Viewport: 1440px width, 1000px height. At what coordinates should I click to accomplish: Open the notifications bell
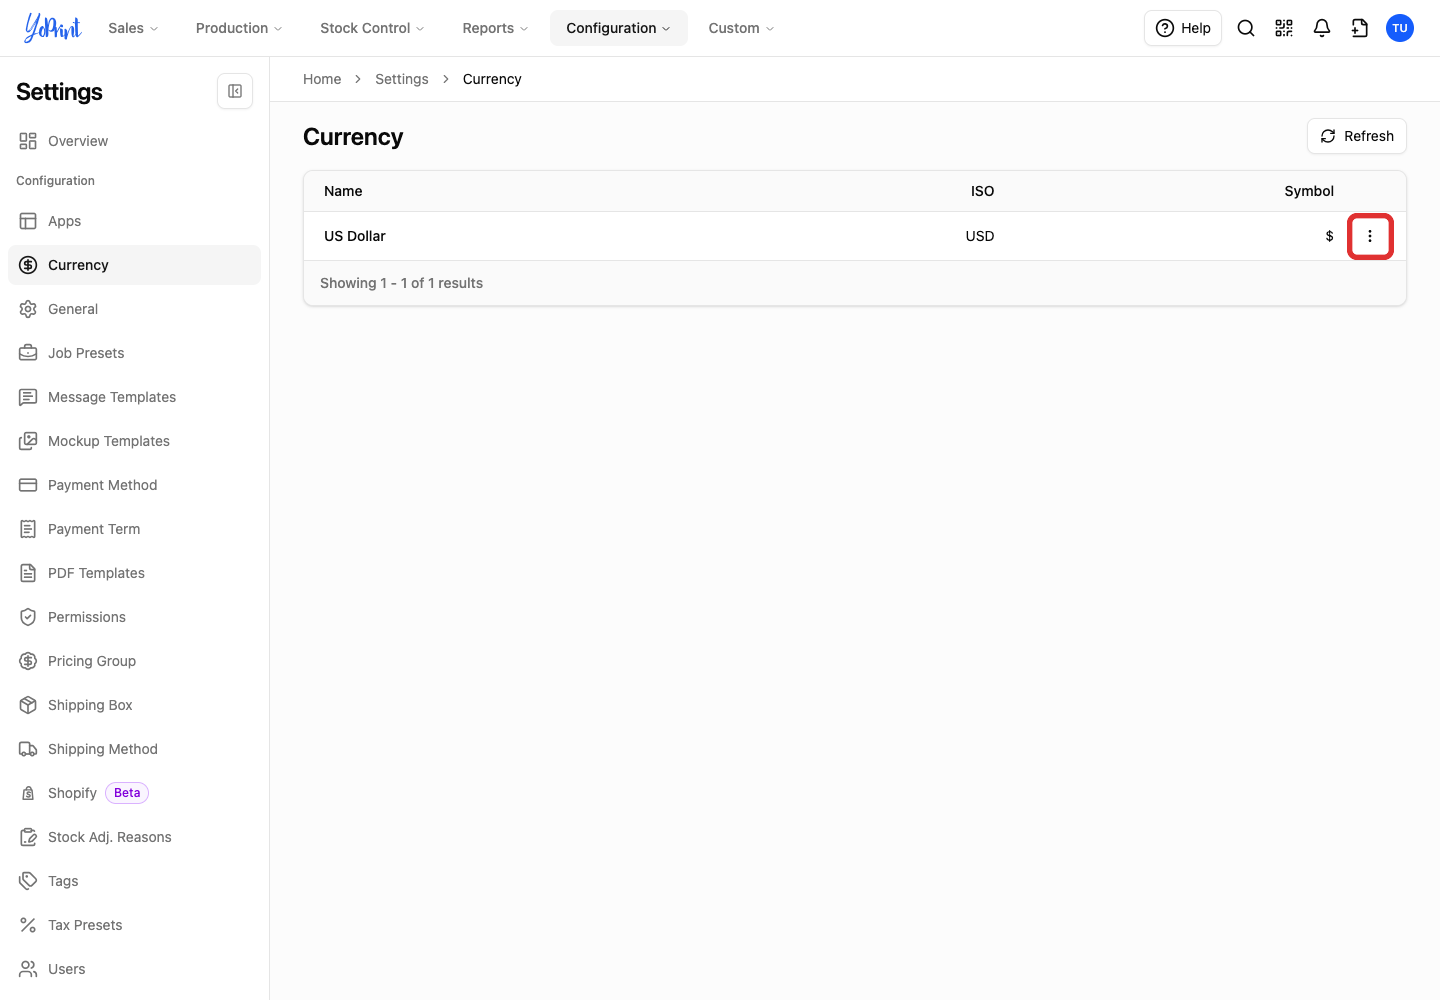click(1322, 28)
